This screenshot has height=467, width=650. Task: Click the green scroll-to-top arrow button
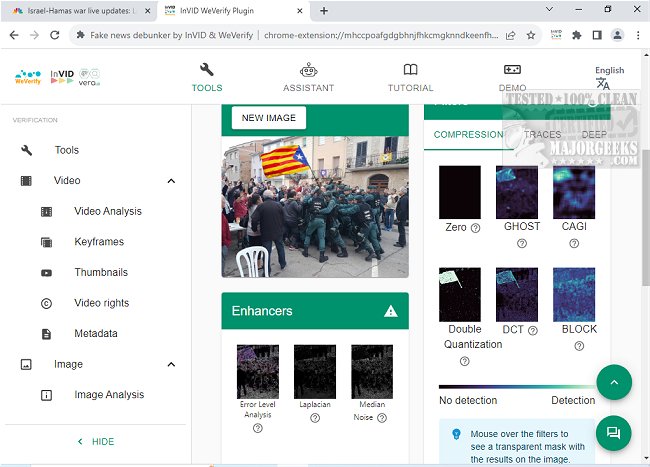tap(614, 382)
